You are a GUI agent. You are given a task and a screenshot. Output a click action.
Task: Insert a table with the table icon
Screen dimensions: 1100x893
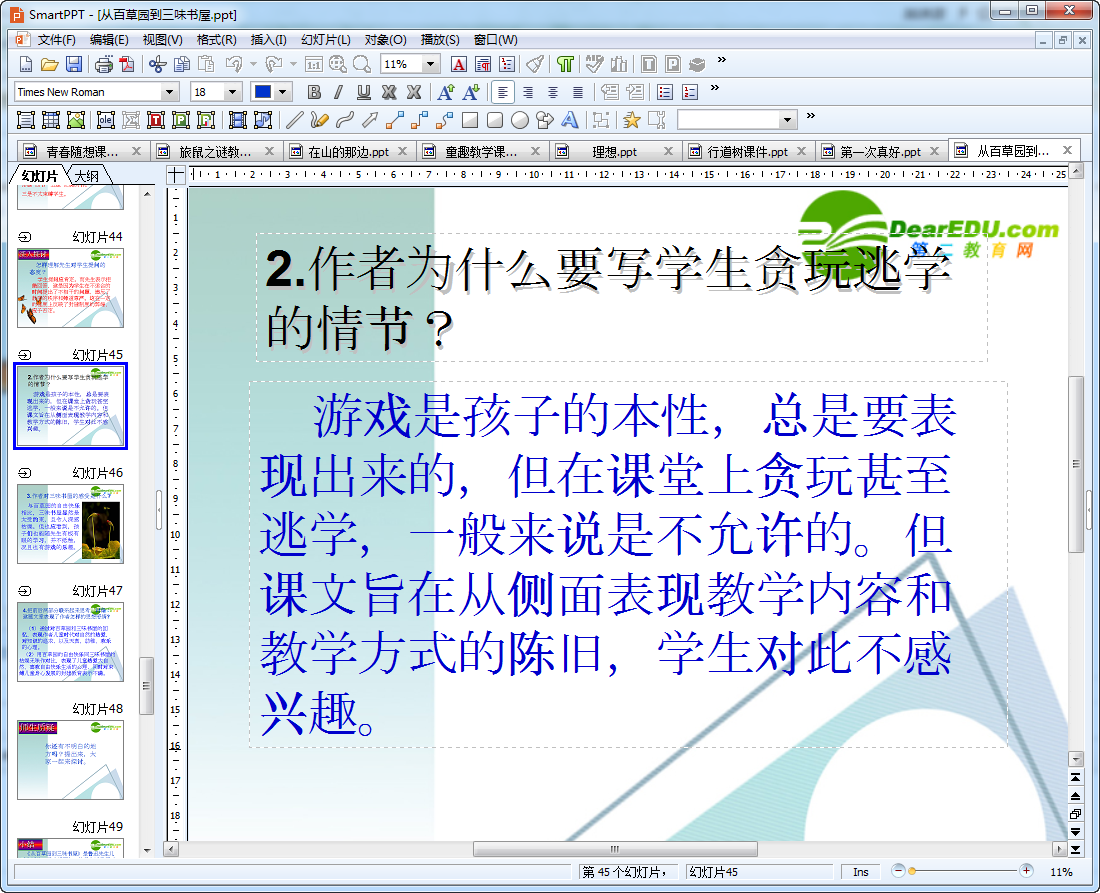(51, 120)
